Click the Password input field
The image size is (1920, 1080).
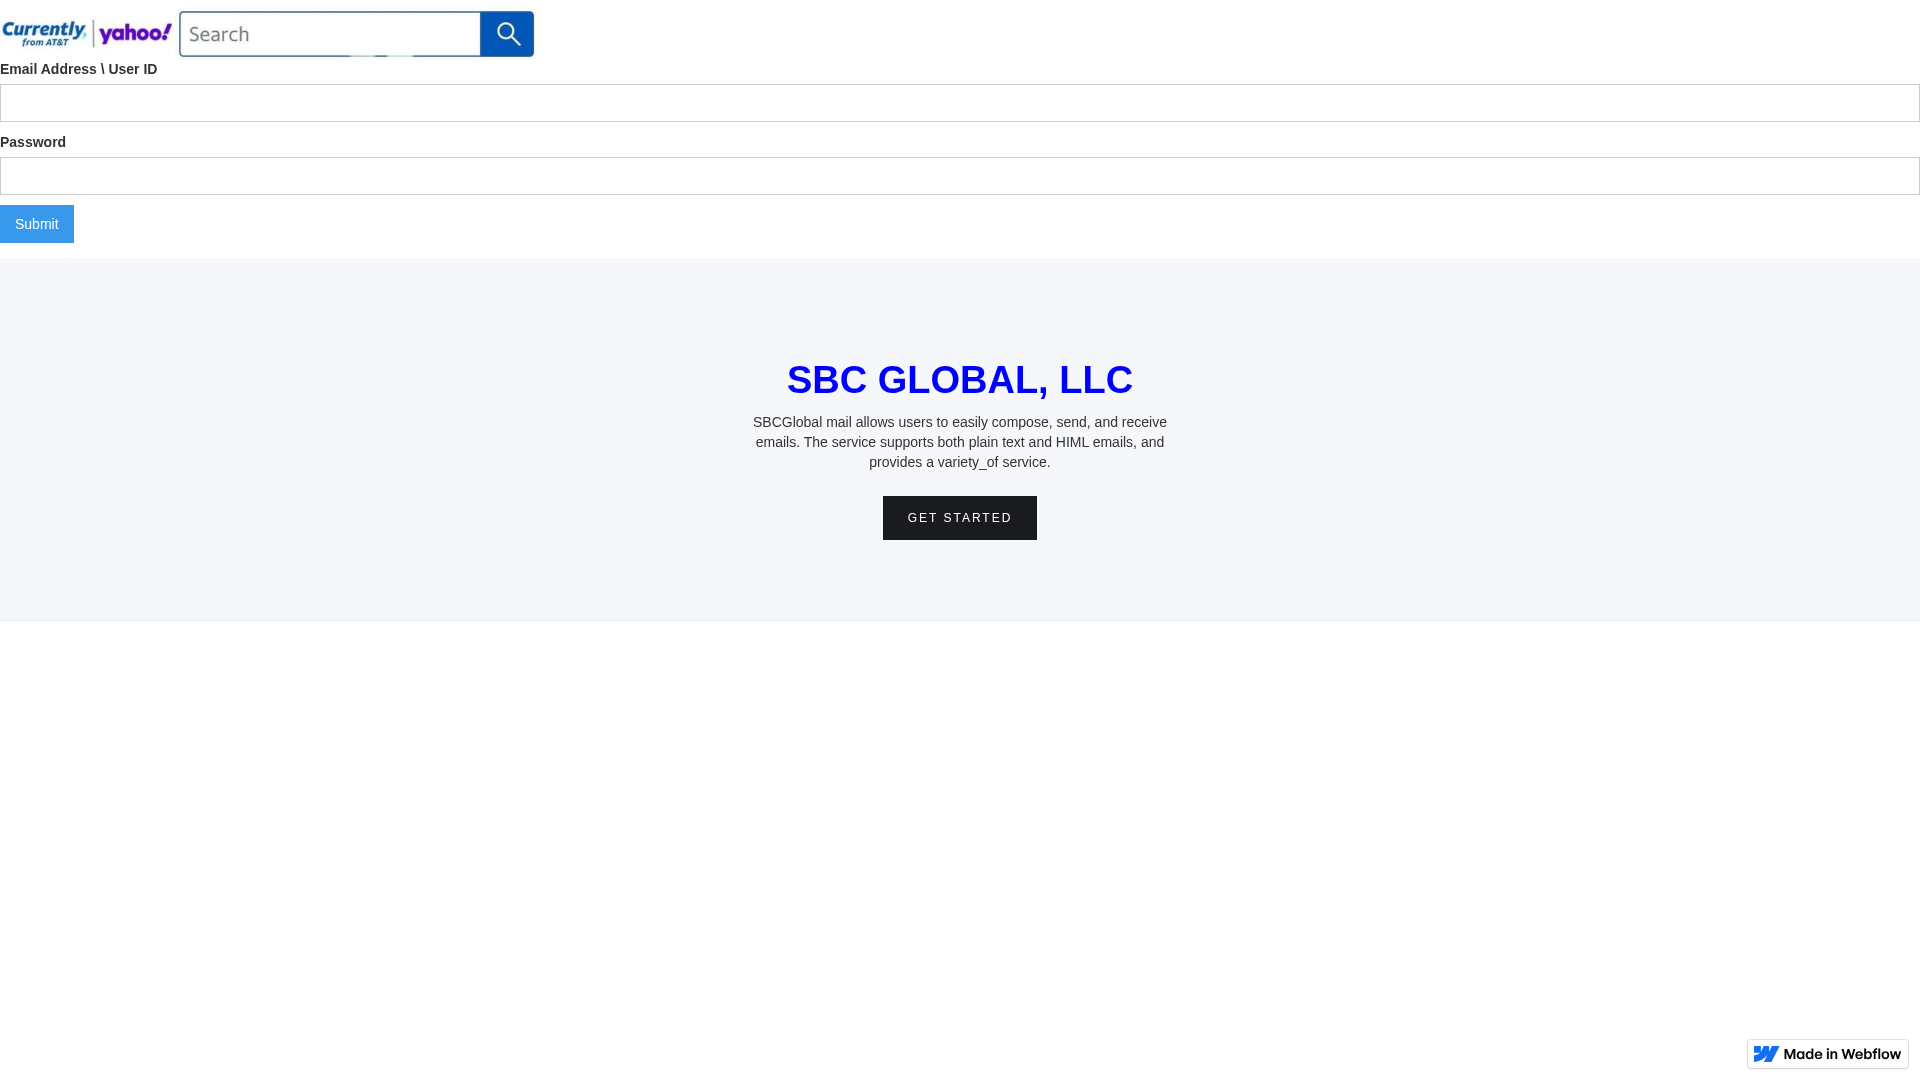960,176
